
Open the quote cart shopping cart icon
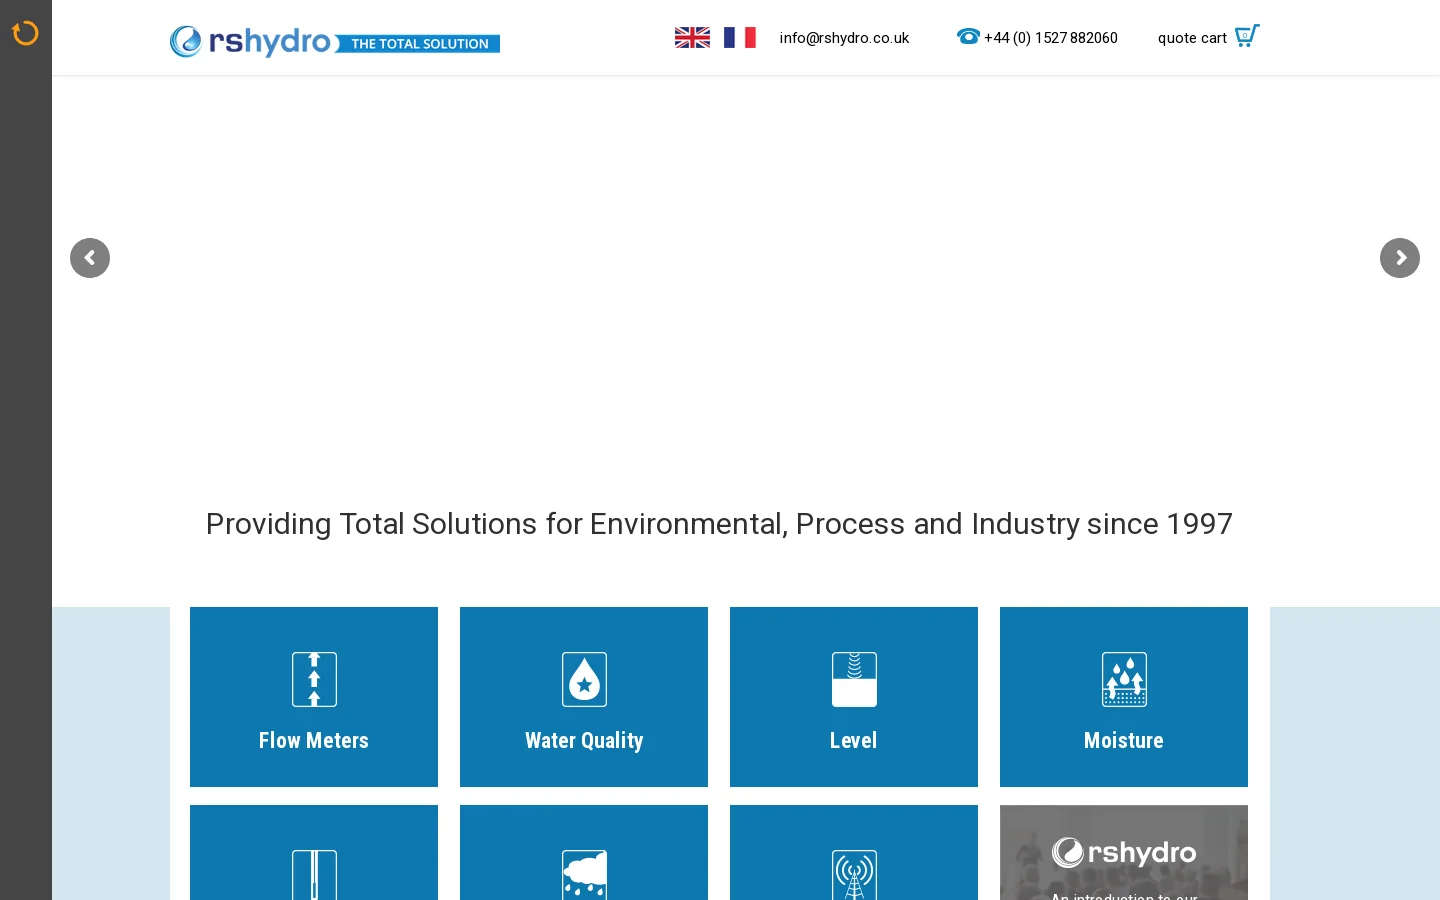pyautogui.click(x=1247, y=35)
